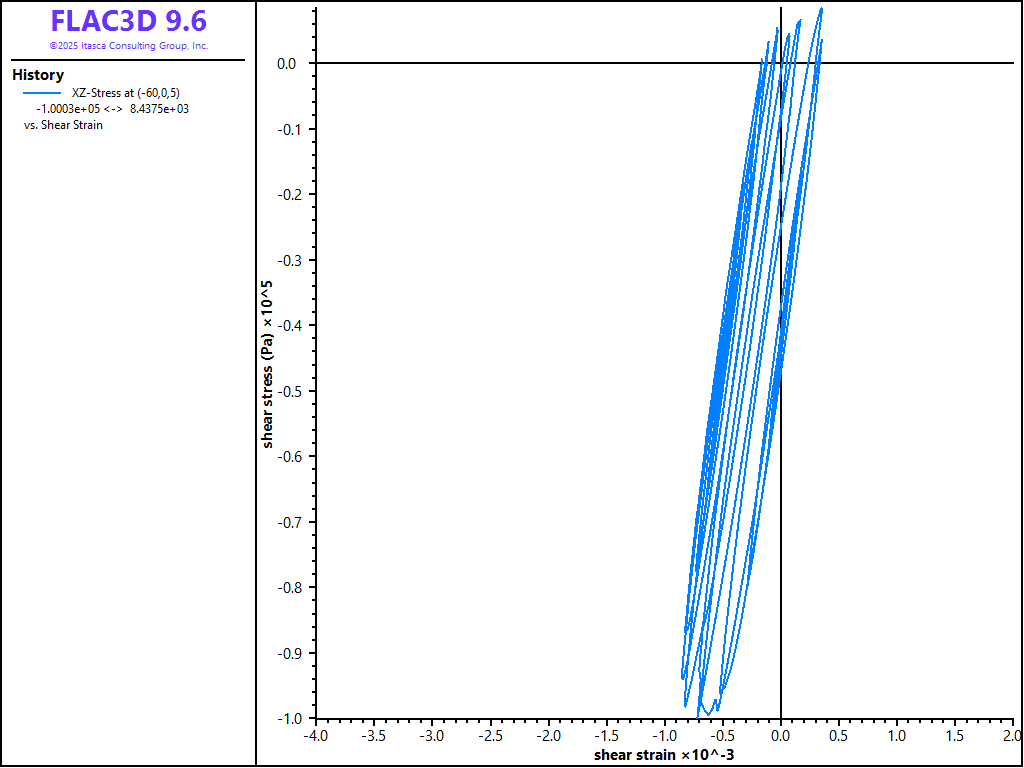Select the XZ-Stress at (-60,0,5) legend entry
1024x768 pixels.
coord(126,93)
